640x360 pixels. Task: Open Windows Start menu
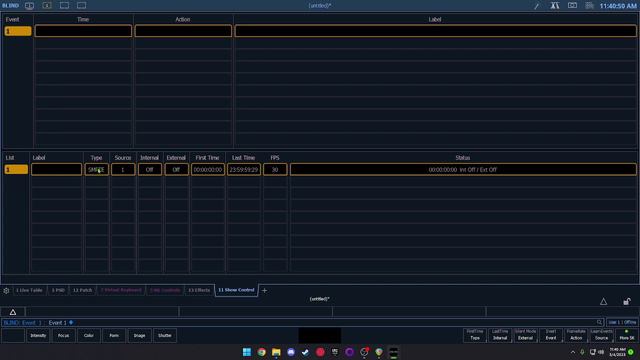247,352
